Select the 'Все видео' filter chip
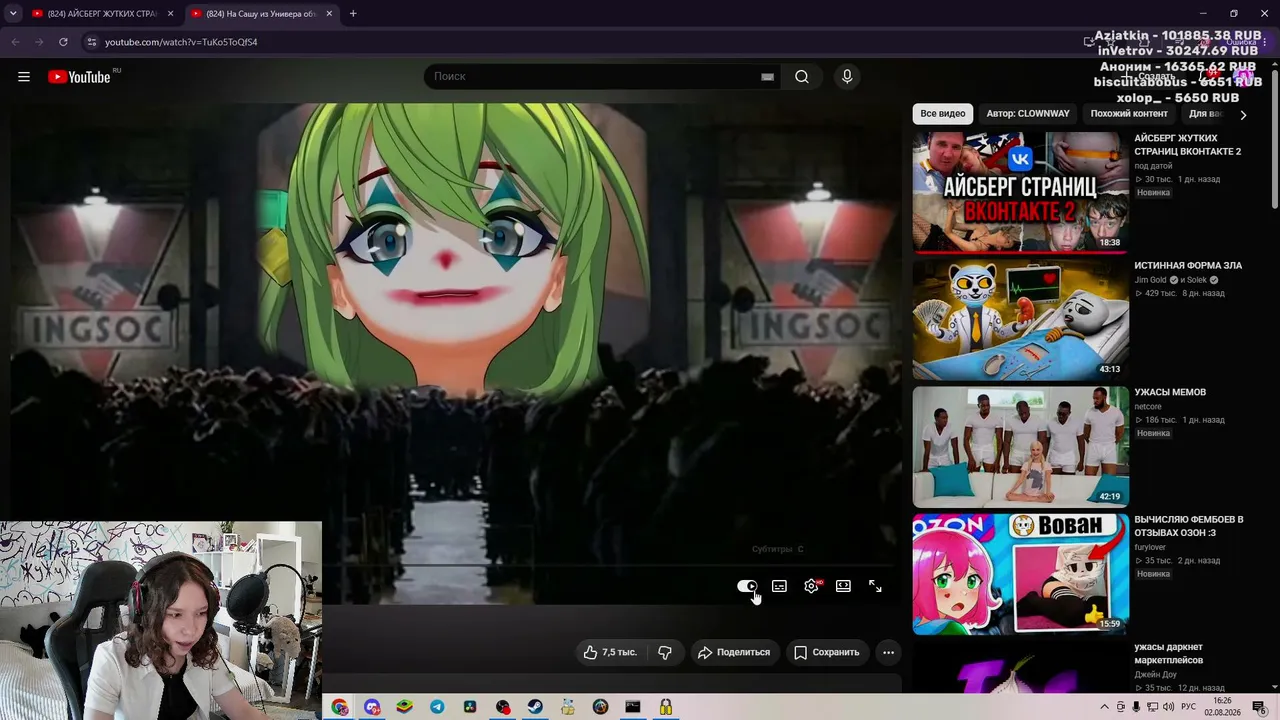 [x=943, y=114]
